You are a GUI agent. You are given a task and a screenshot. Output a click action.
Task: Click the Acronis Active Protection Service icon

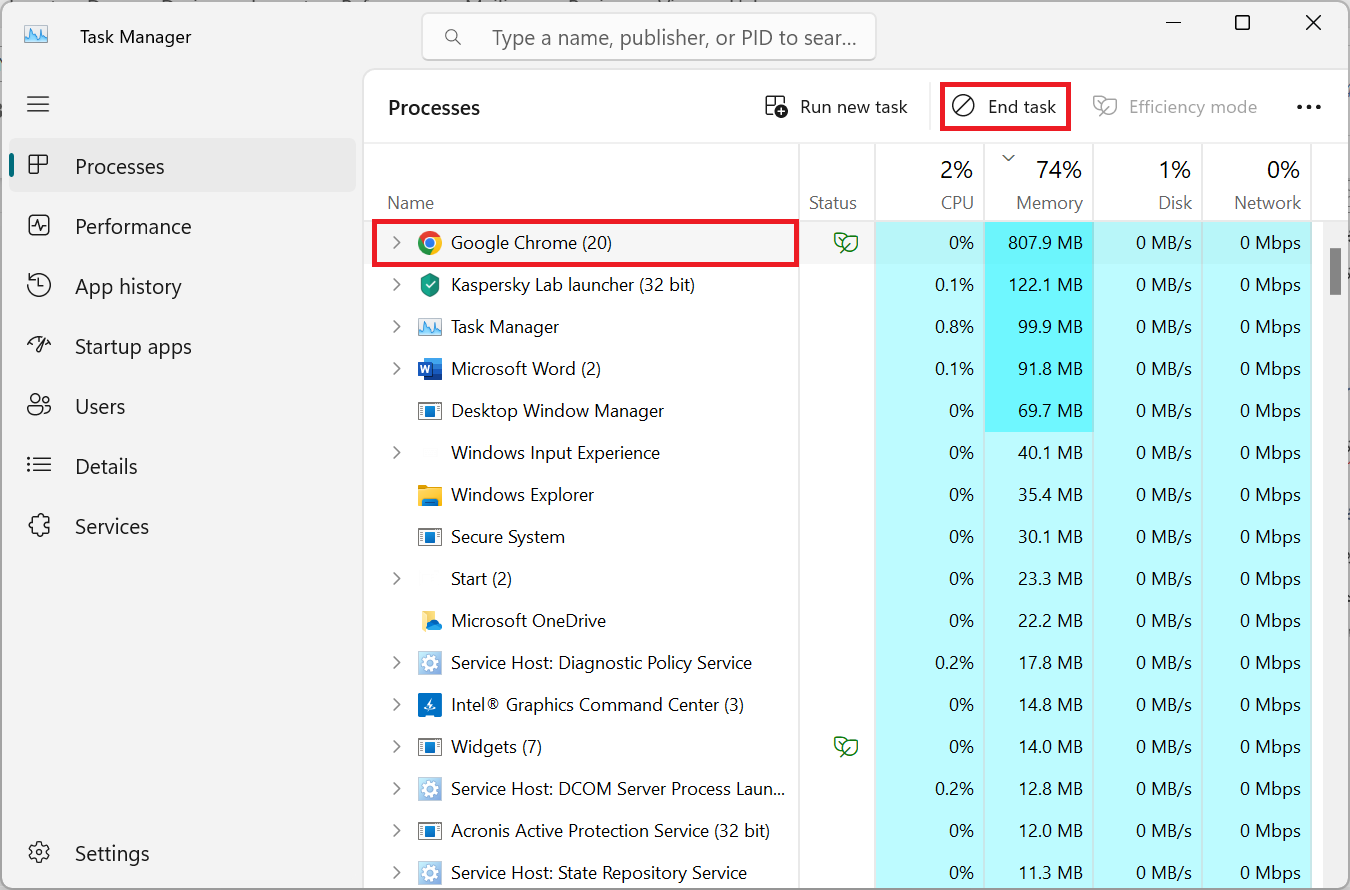(430, 831)
